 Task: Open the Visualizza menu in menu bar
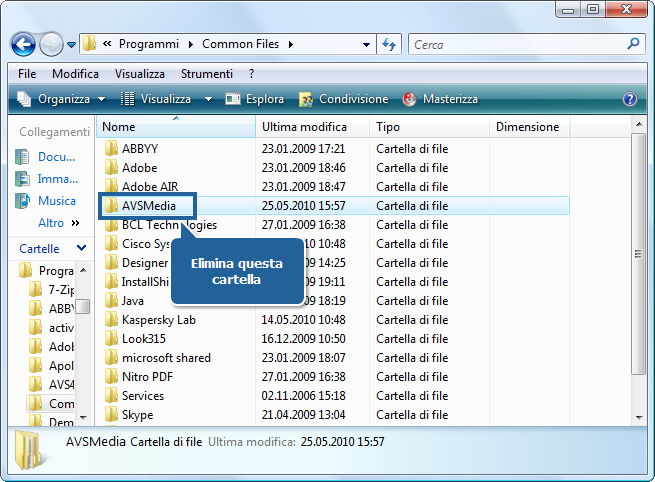click(x=140, y=74)
